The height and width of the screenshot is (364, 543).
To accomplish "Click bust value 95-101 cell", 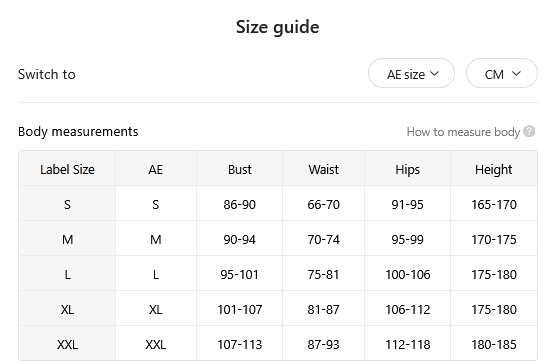I will coord(240,274).
